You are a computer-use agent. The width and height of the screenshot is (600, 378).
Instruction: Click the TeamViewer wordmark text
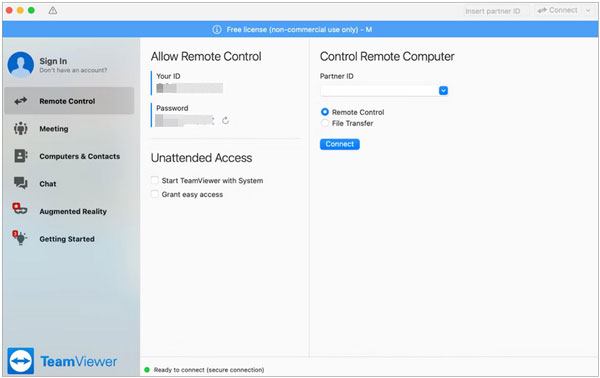point(79,361)
